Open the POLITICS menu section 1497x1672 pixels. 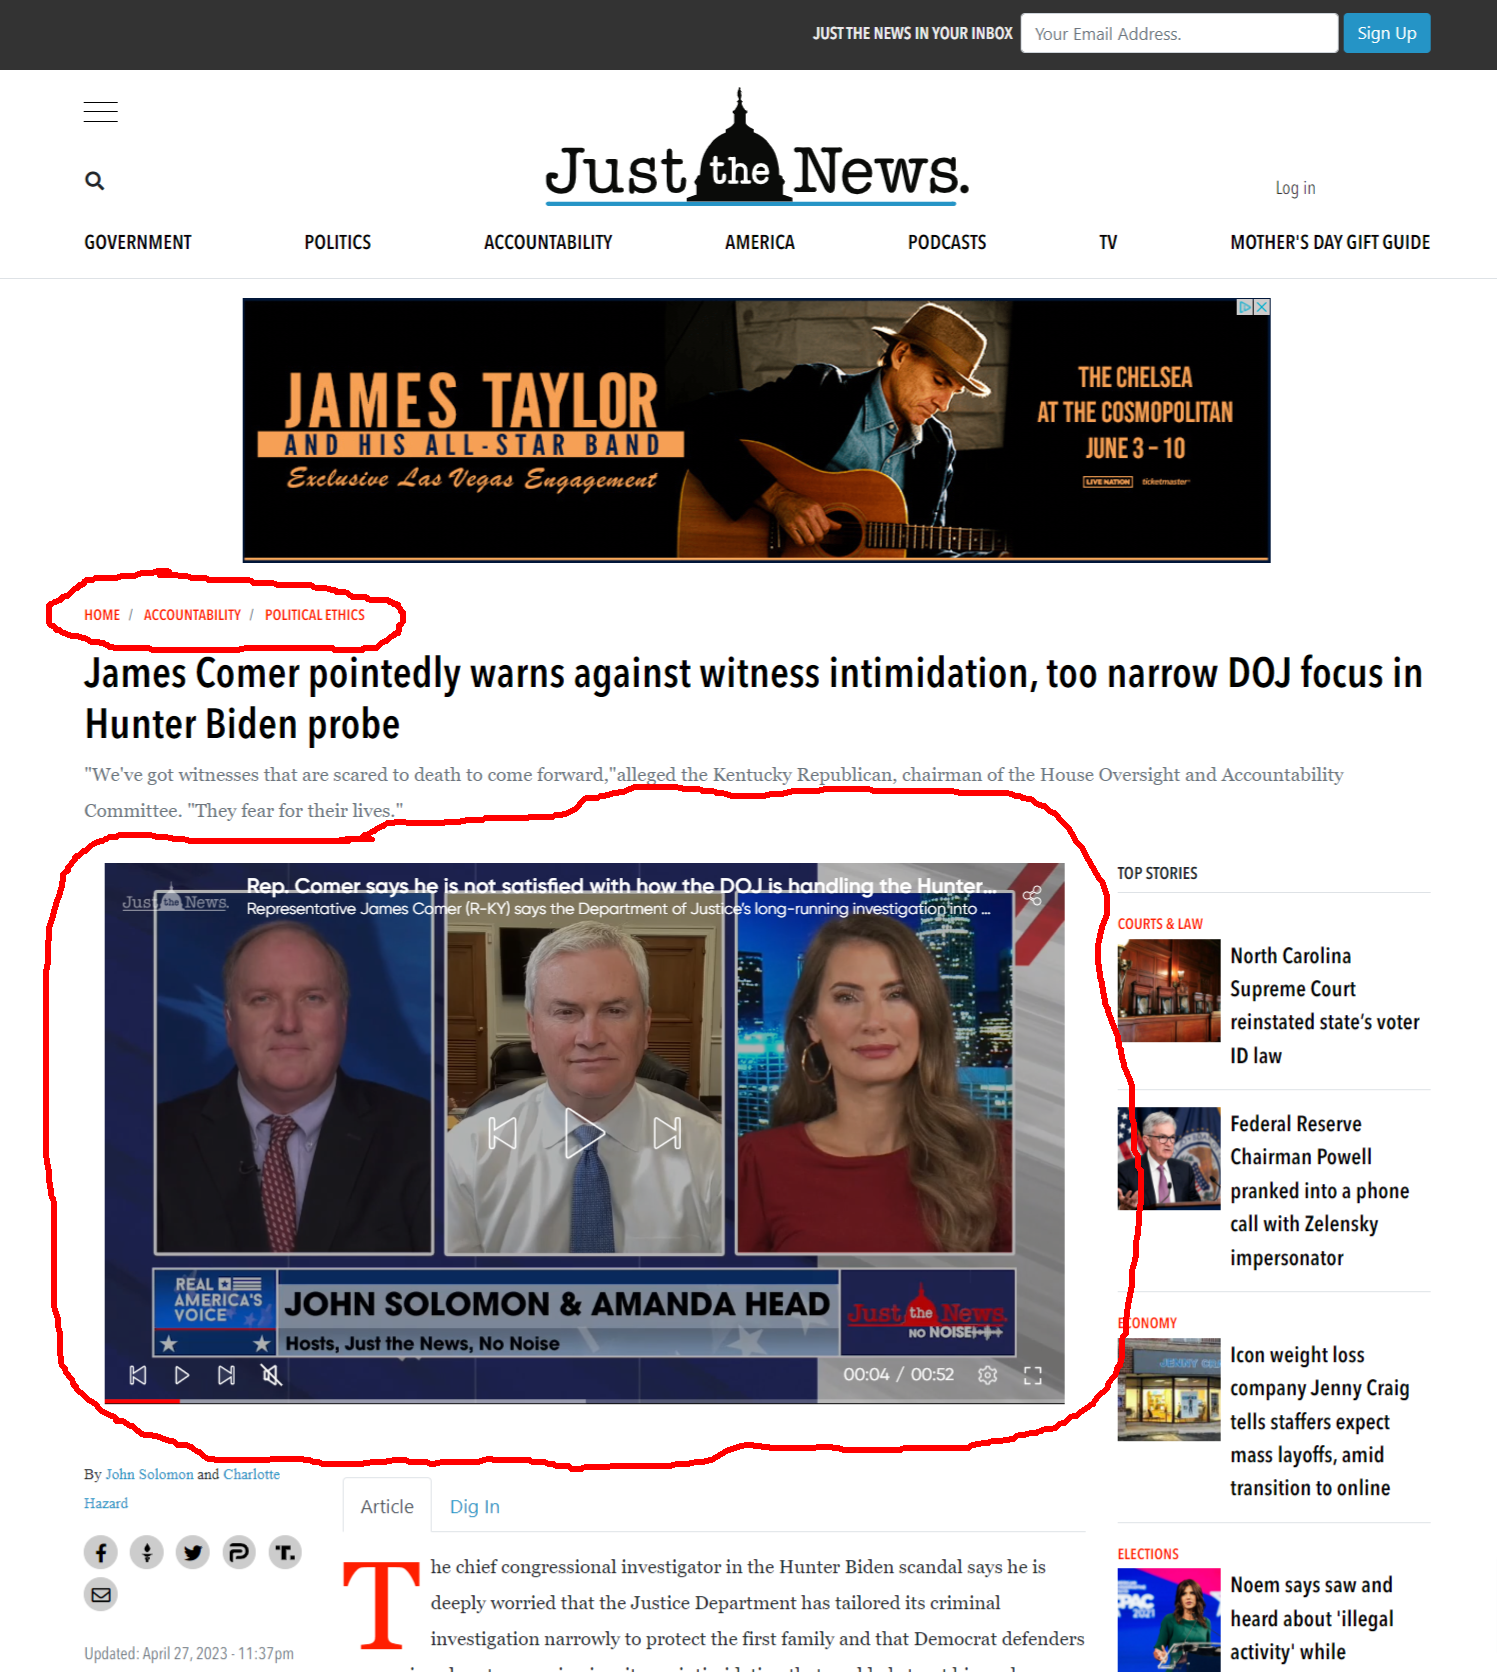338,242
